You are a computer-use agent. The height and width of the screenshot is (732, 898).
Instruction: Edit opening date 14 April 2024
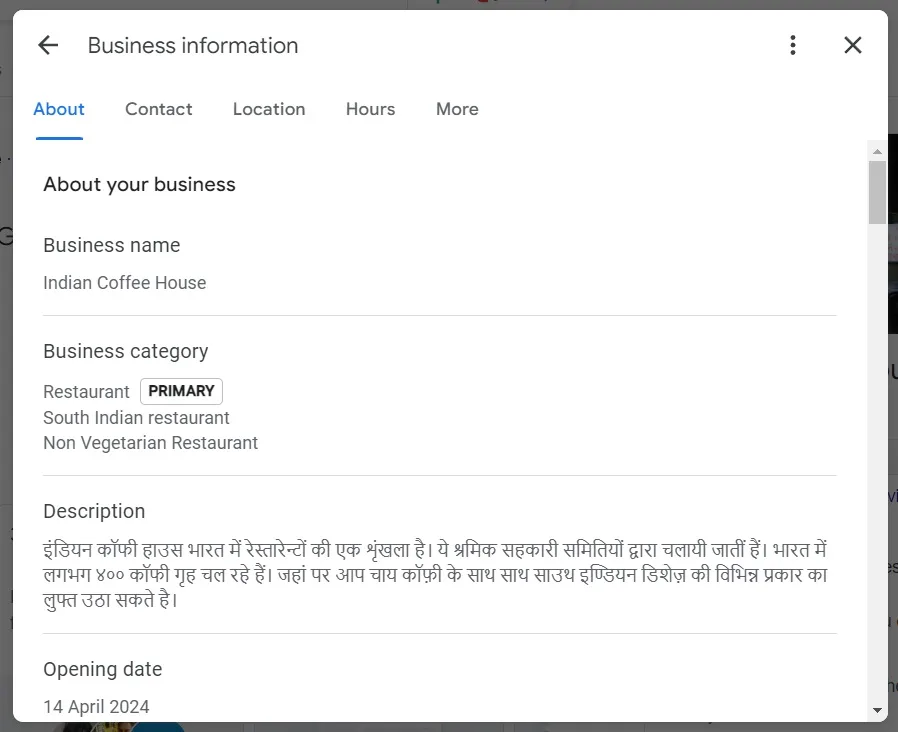tap(96, 707)
